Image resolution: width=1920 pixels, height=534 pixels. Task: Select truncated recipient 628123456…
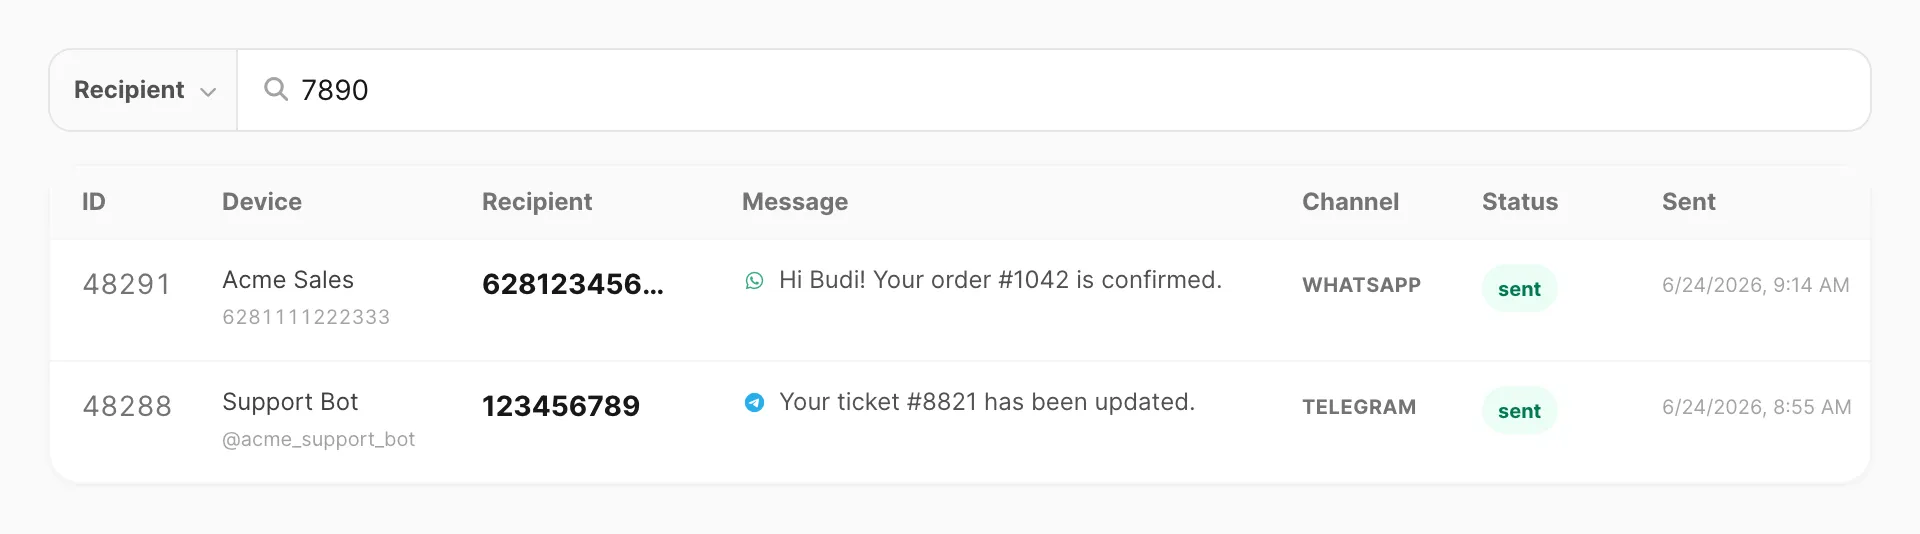[x=573, y=285]
